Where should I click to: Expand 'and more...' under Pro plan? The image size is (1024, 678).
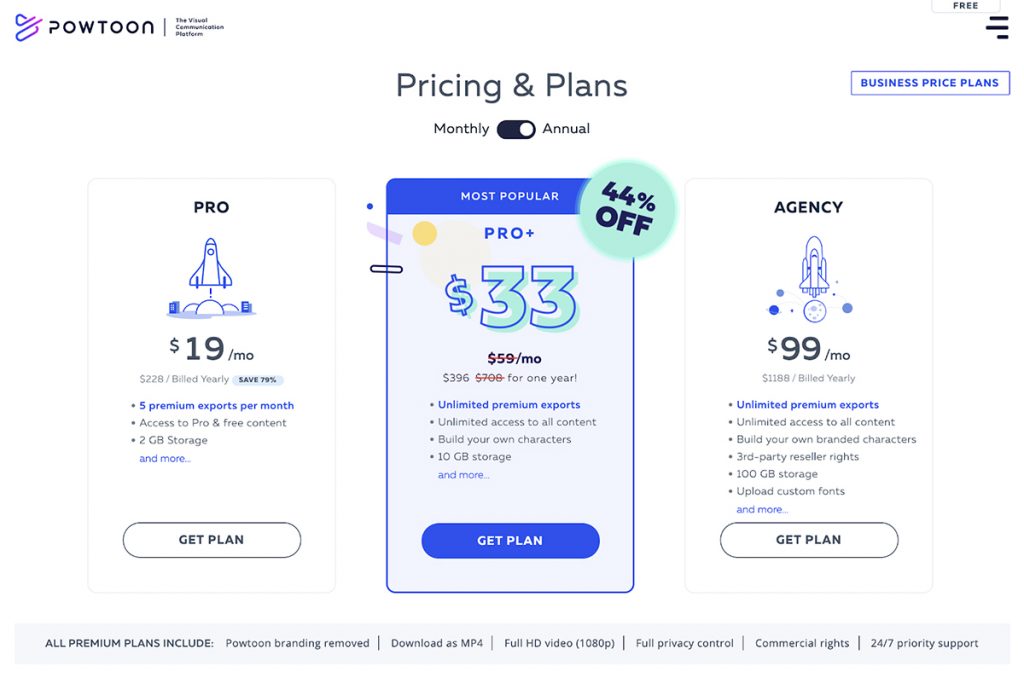click(165, 459)
